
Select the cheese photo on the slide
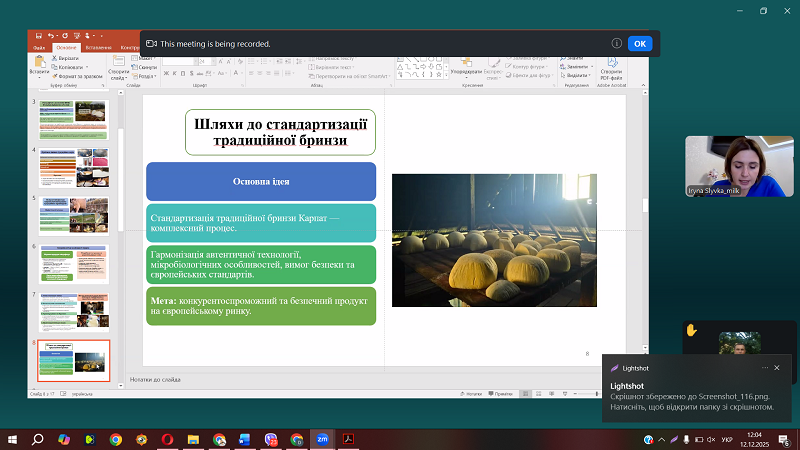[x=494, y=240]
